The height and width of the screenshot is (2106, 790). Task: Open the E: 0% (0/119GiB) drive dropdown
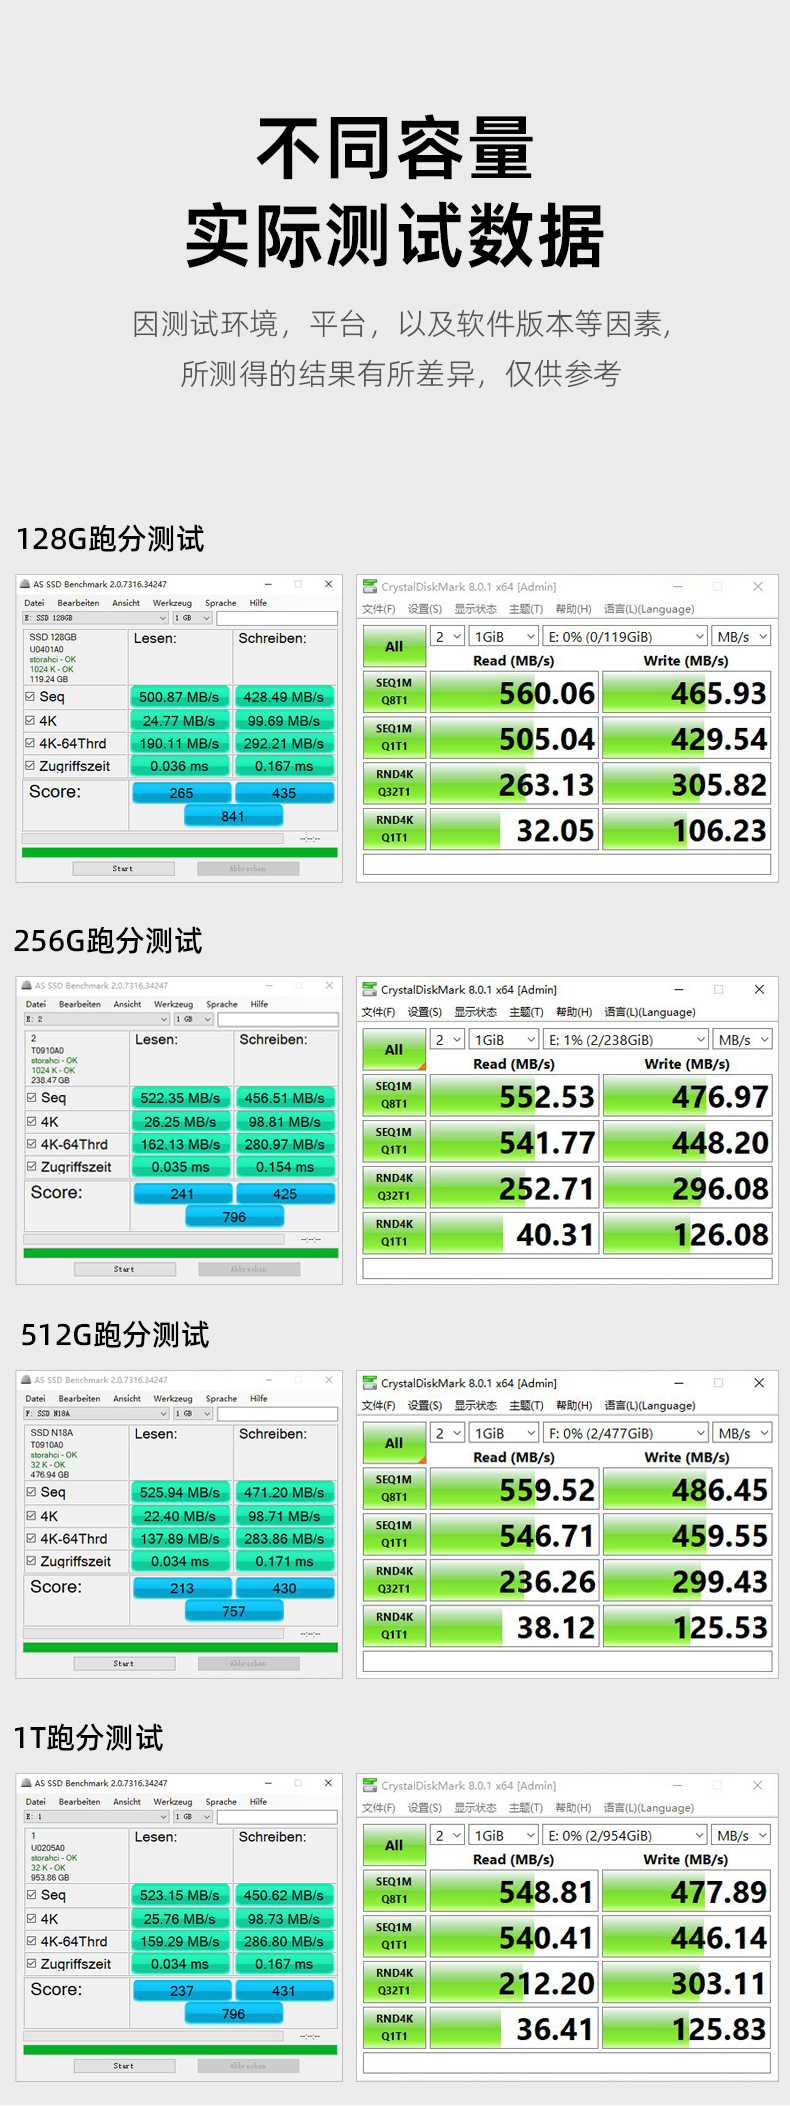(x=625, y=637)
